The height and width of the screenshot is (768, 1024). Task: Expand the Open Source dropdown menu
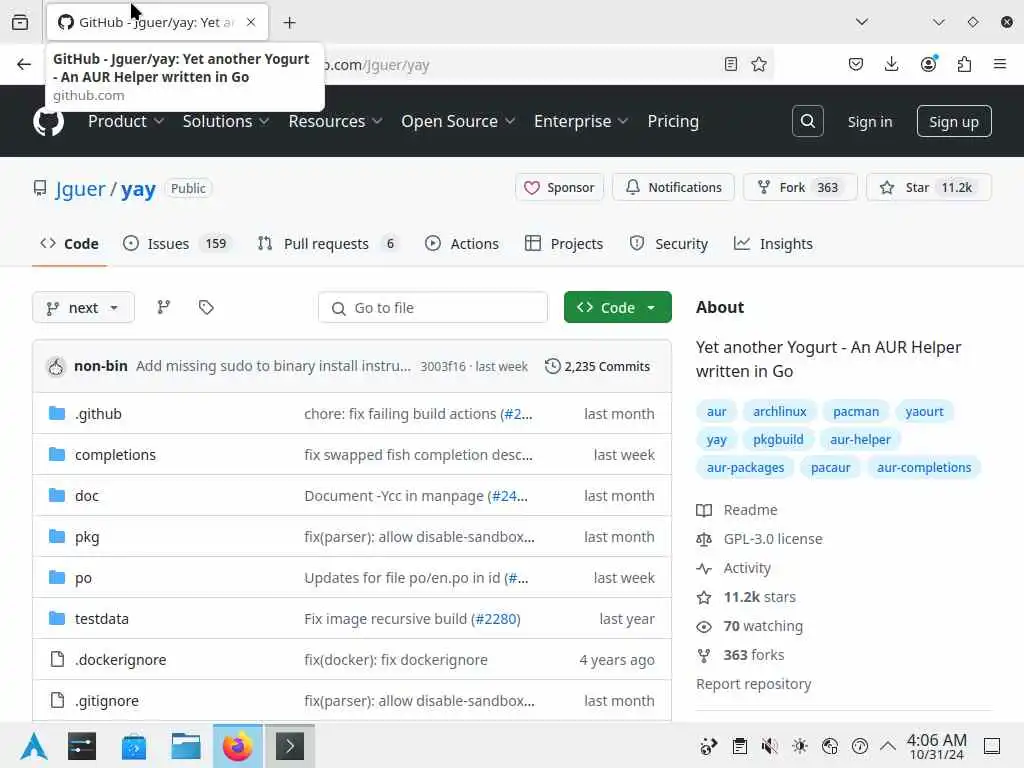click(458, 121)
